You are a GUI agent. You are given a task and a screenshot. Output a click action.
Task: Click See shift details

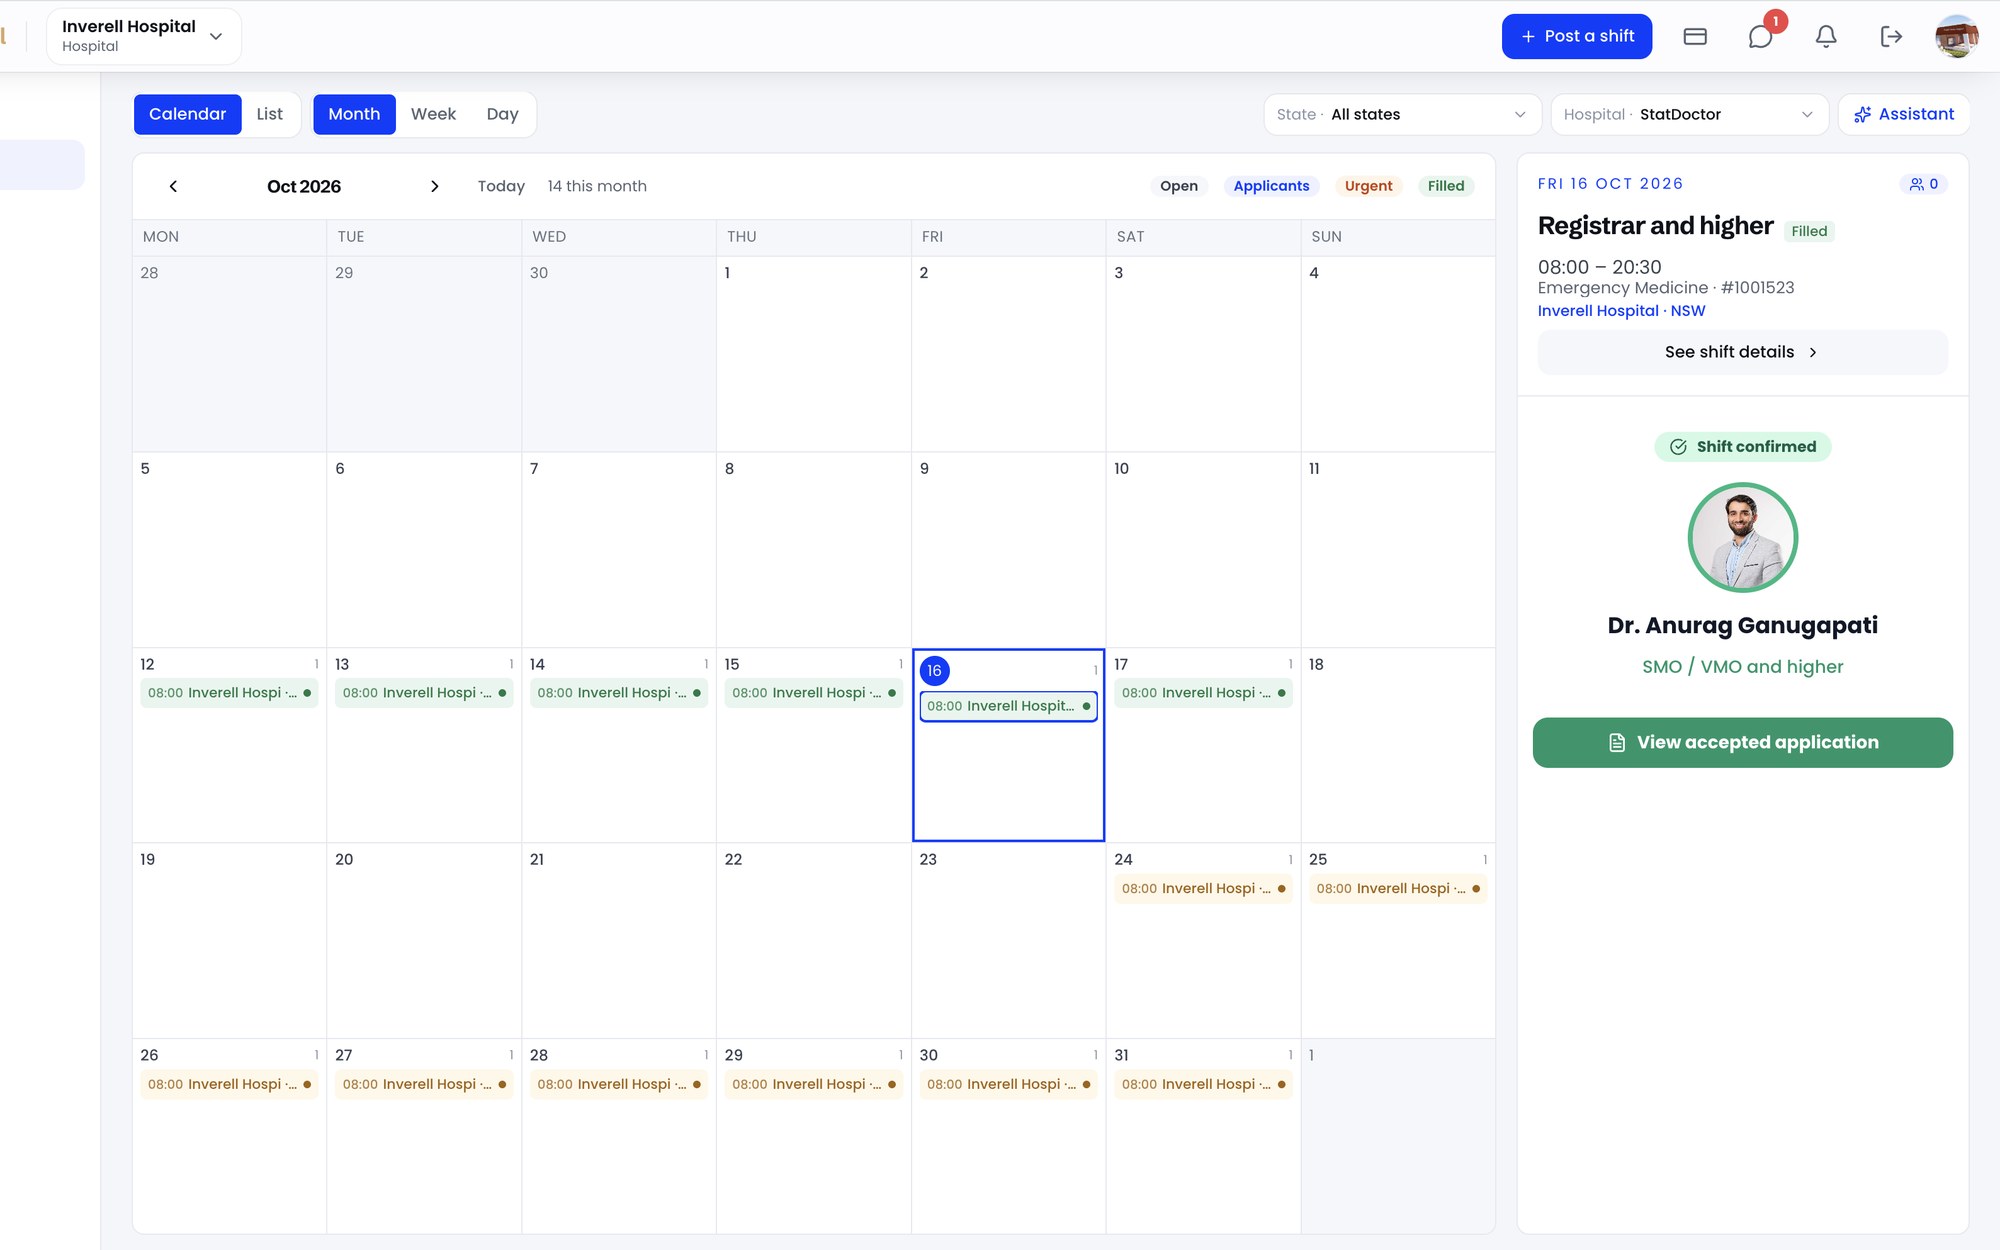[1742, 352]
